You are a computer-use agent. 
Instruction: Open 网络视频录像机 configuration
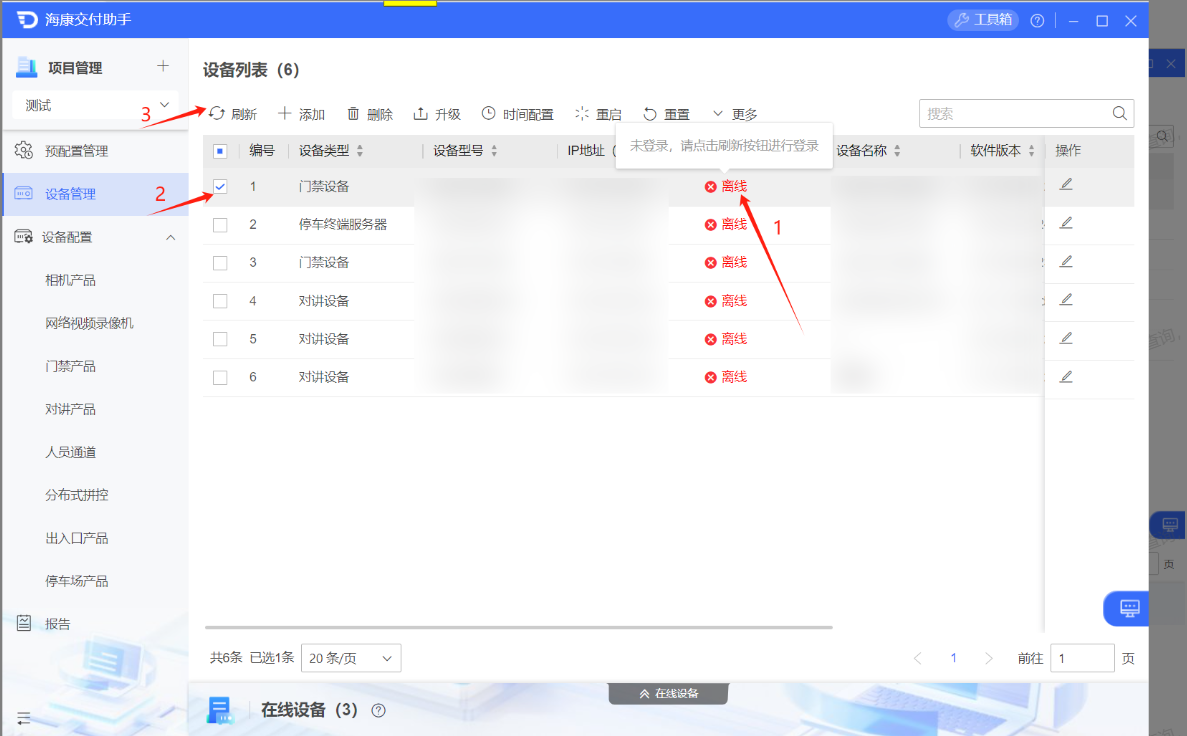pyautogui.click(x=89, y=323)
